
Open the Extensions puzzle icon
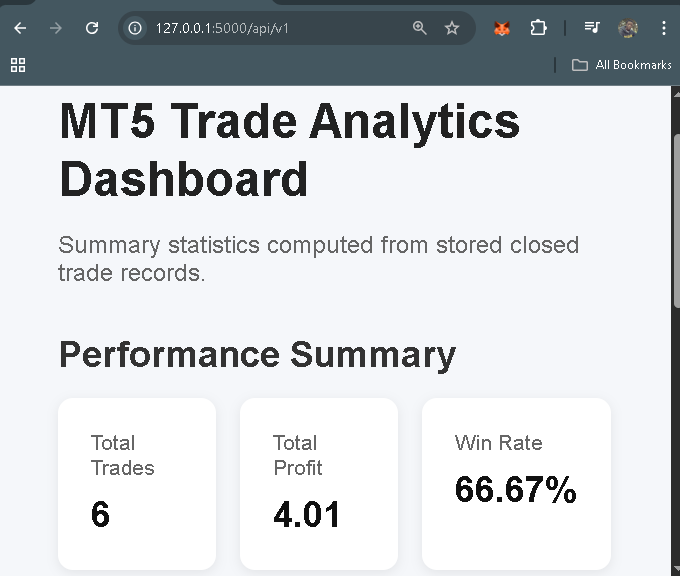click(538, 28)
